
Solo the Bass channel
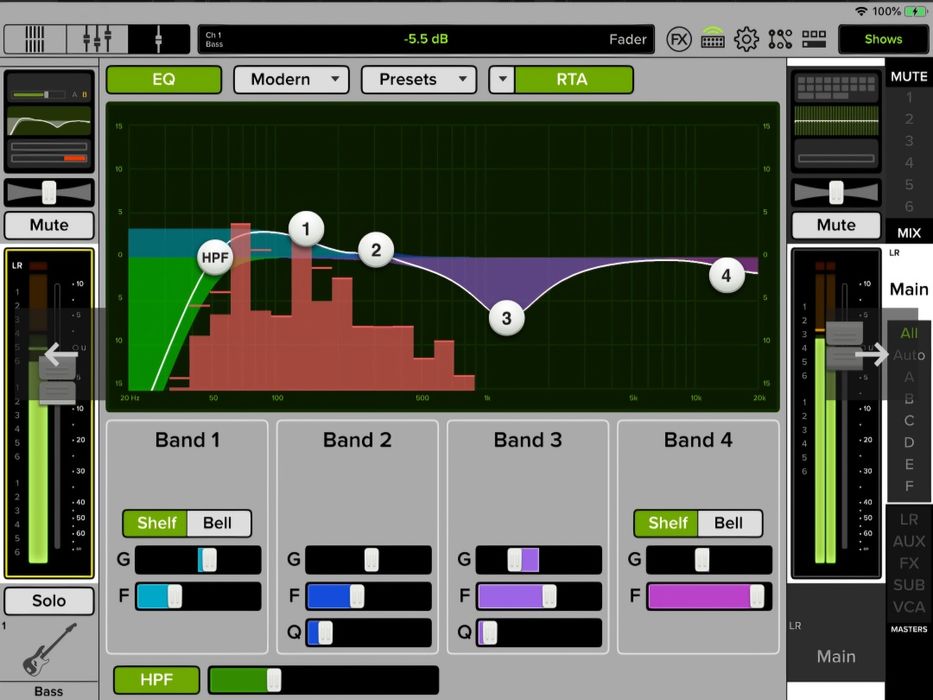pyautogui.click(x=49, y=601)
